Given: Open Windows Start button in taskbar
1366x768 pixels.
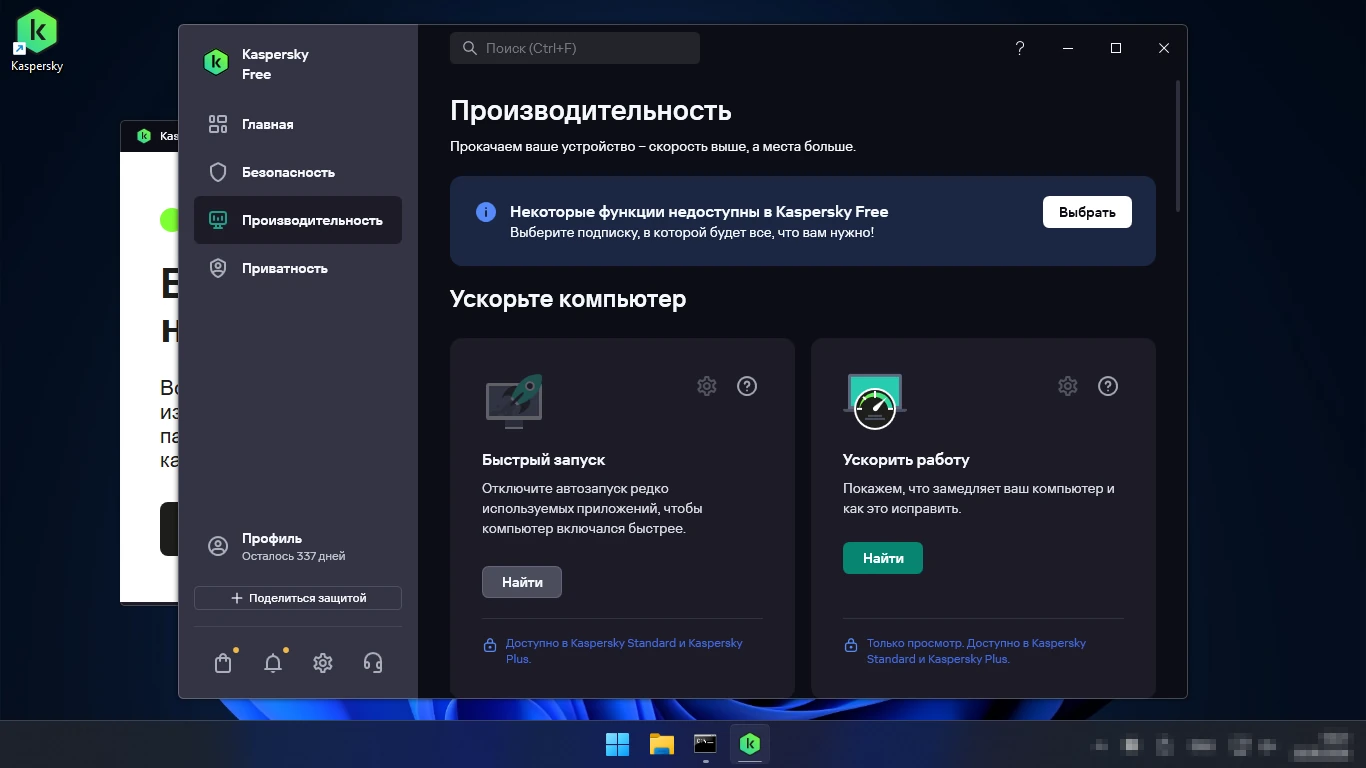Looking at the screenshot, I should (x=617, y=744).
